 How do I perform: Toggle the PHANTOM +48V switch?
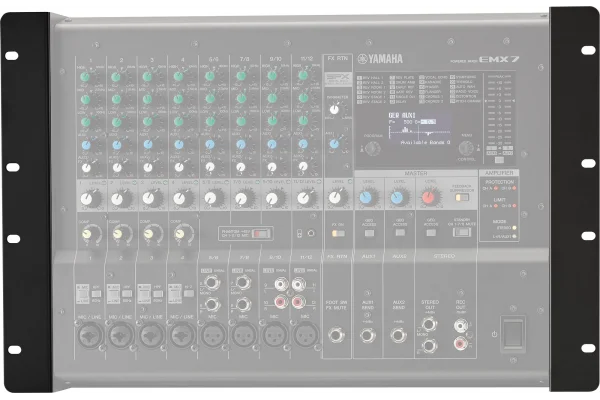coord(261,233)
